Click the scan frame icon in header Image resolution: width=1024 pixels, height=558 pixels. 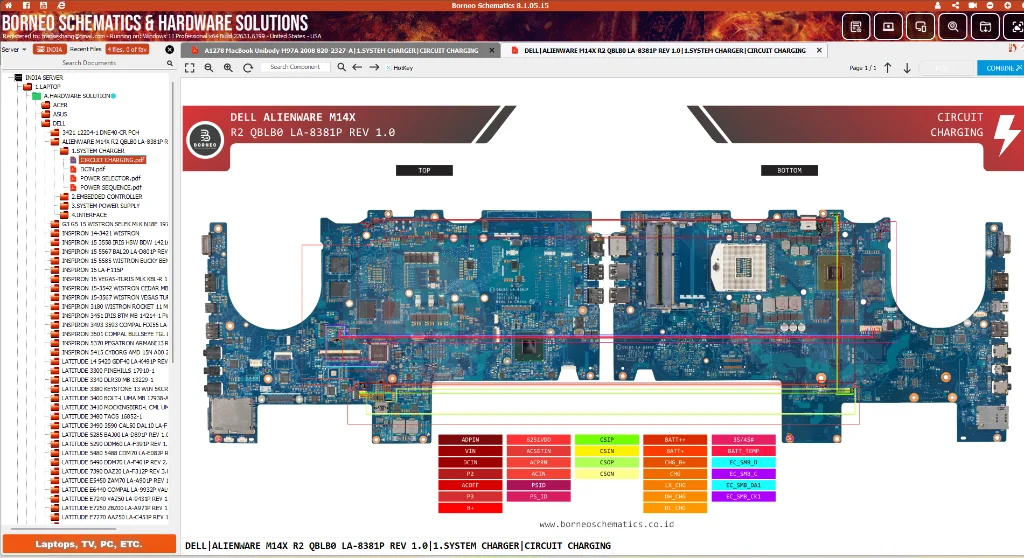tap(1016, 27)
